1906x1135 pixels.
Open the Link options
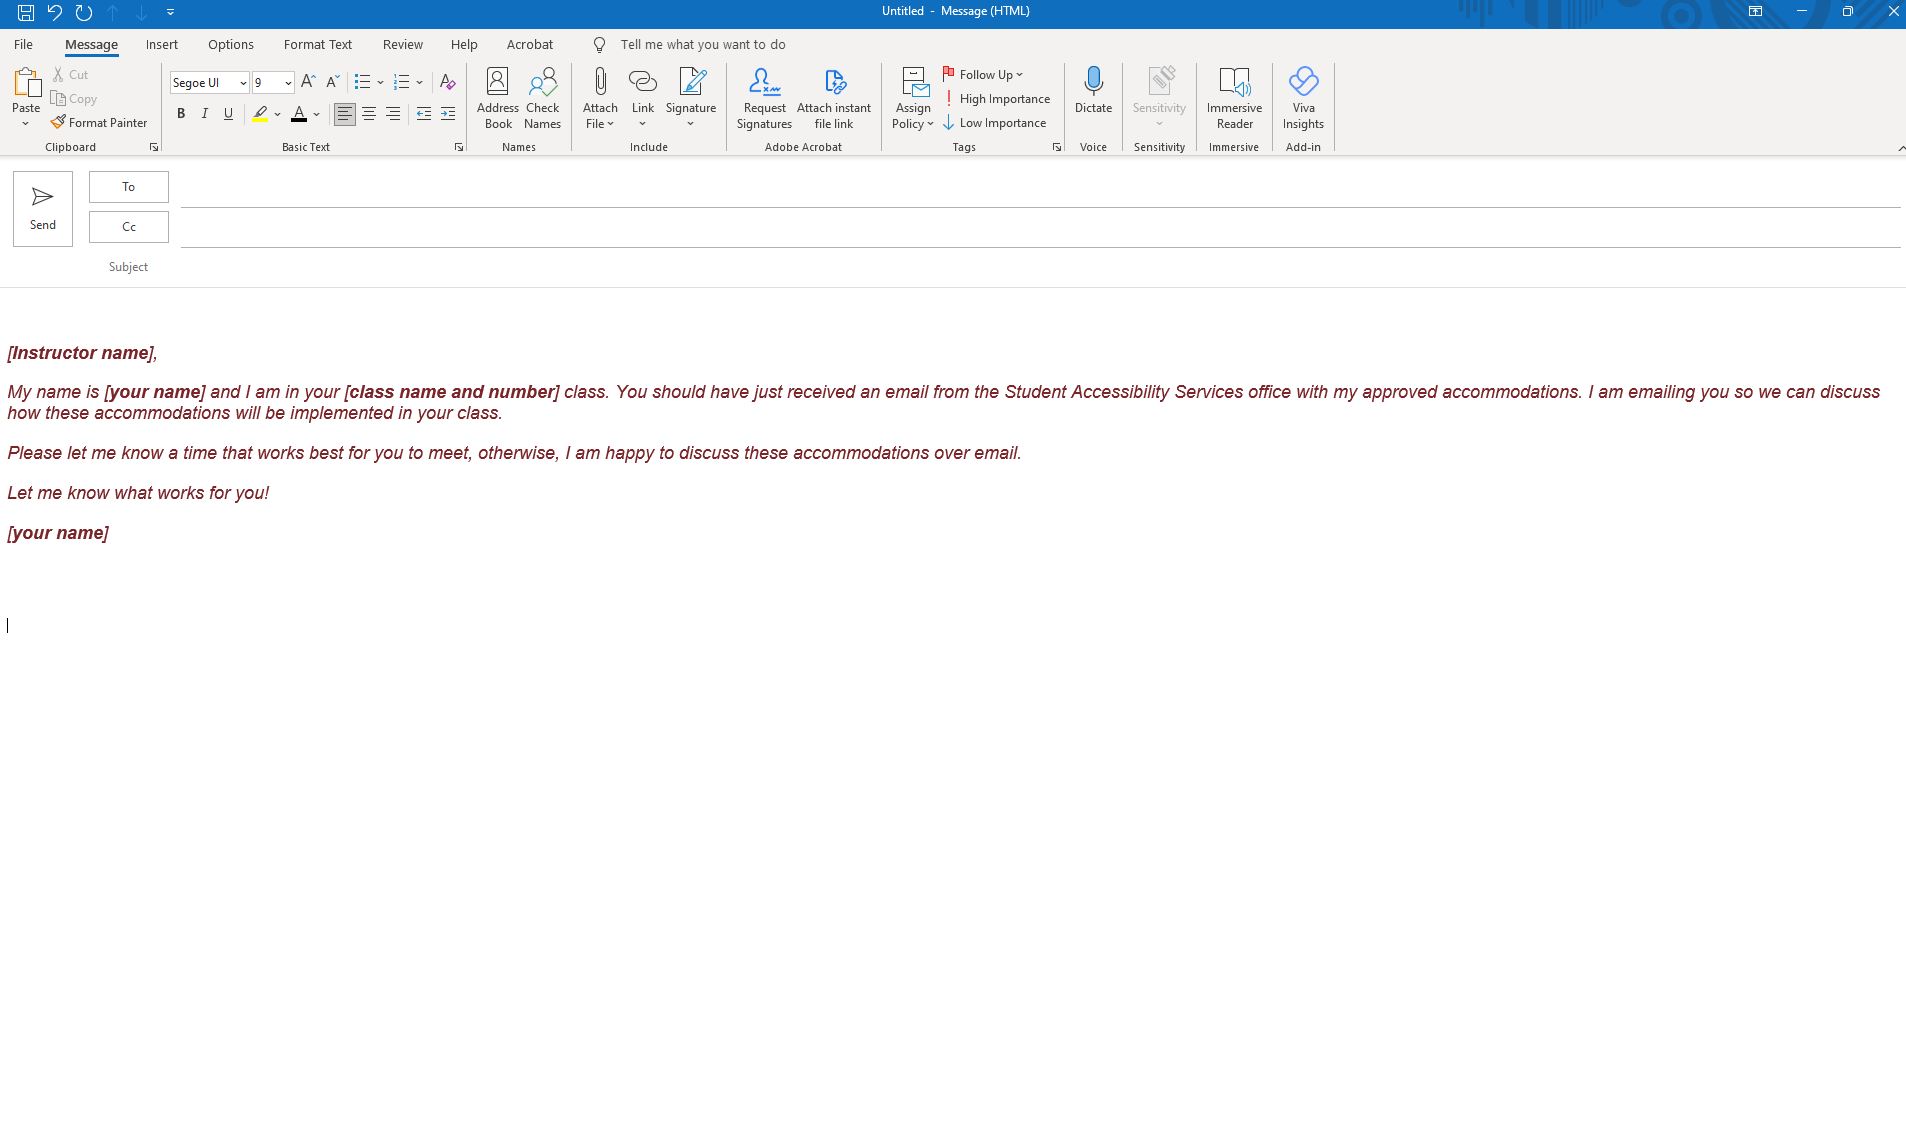click(x=643, y=98)
